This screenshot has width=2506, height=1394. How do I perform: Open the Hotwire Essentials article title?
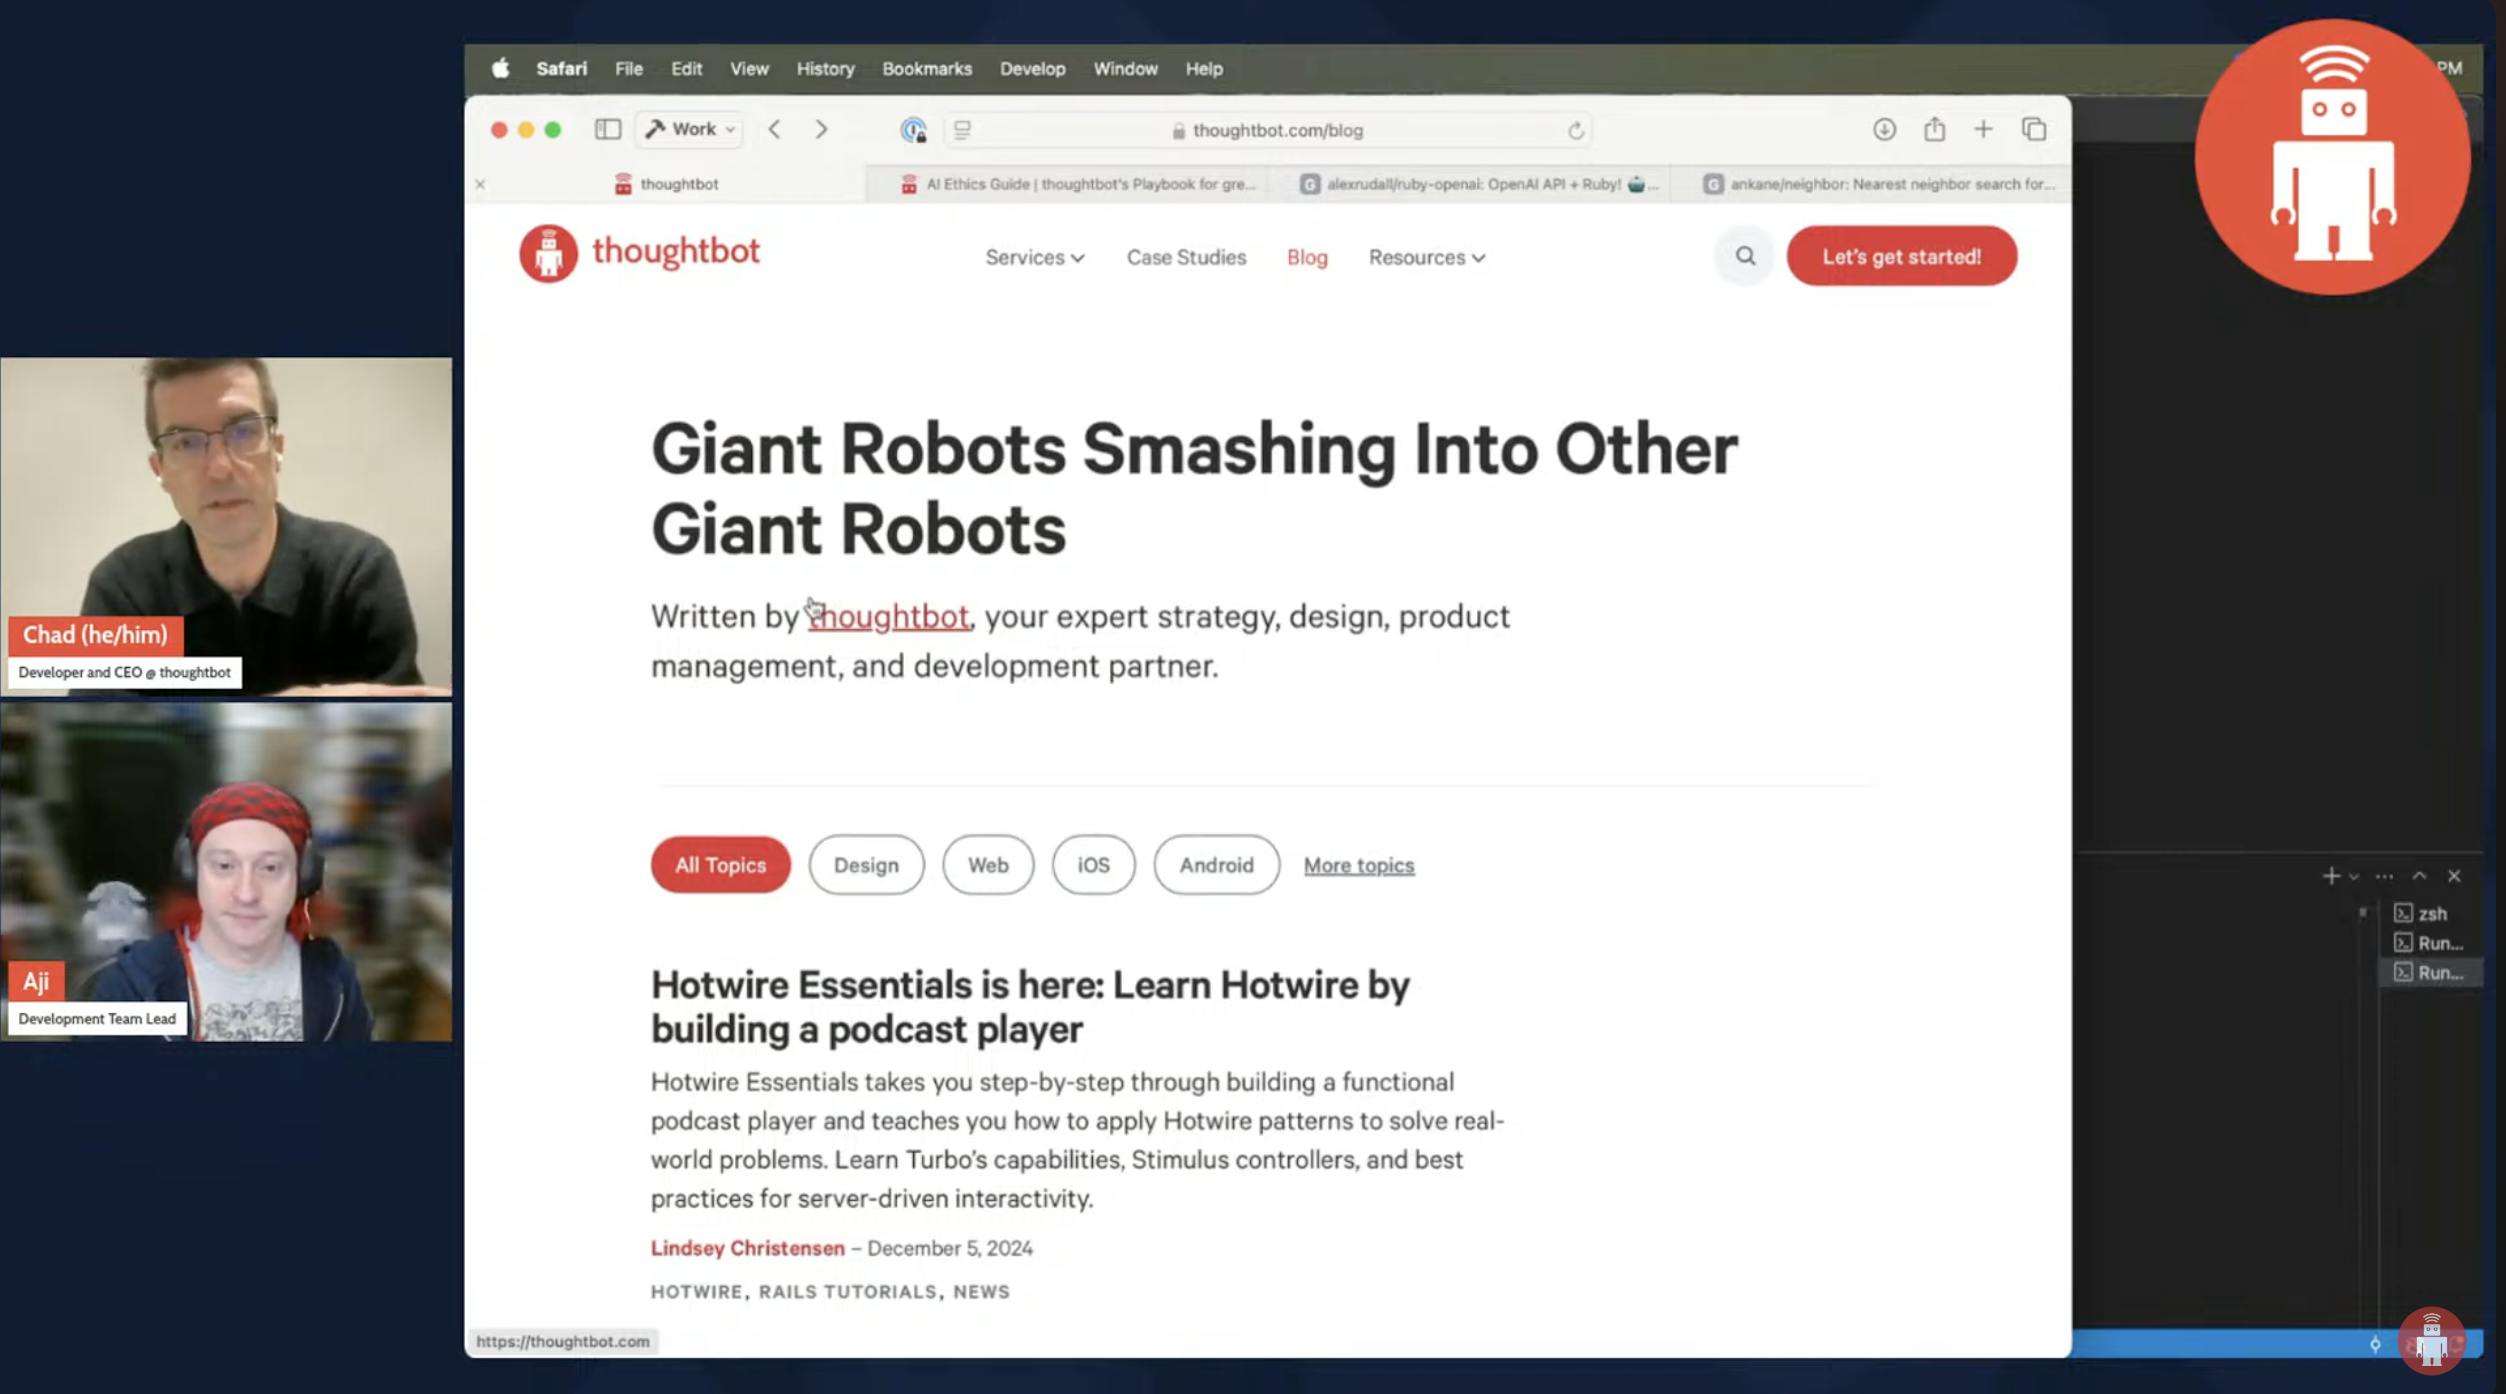pyautogui.click(x=1030, y=1006)
